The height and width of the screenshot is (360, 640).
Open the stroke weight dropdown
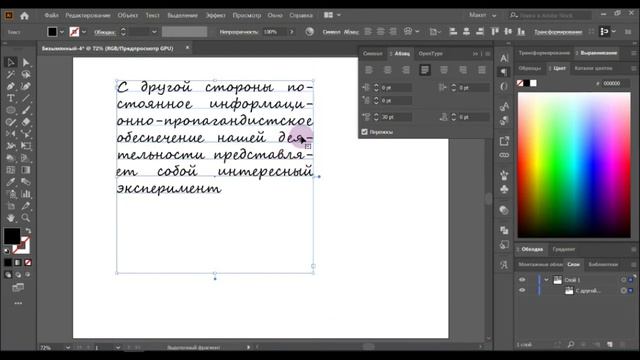click(154, 32)
